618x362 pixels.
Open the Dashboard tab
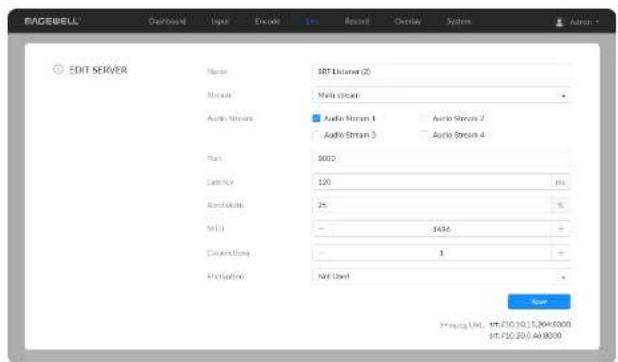click(167, 21)
